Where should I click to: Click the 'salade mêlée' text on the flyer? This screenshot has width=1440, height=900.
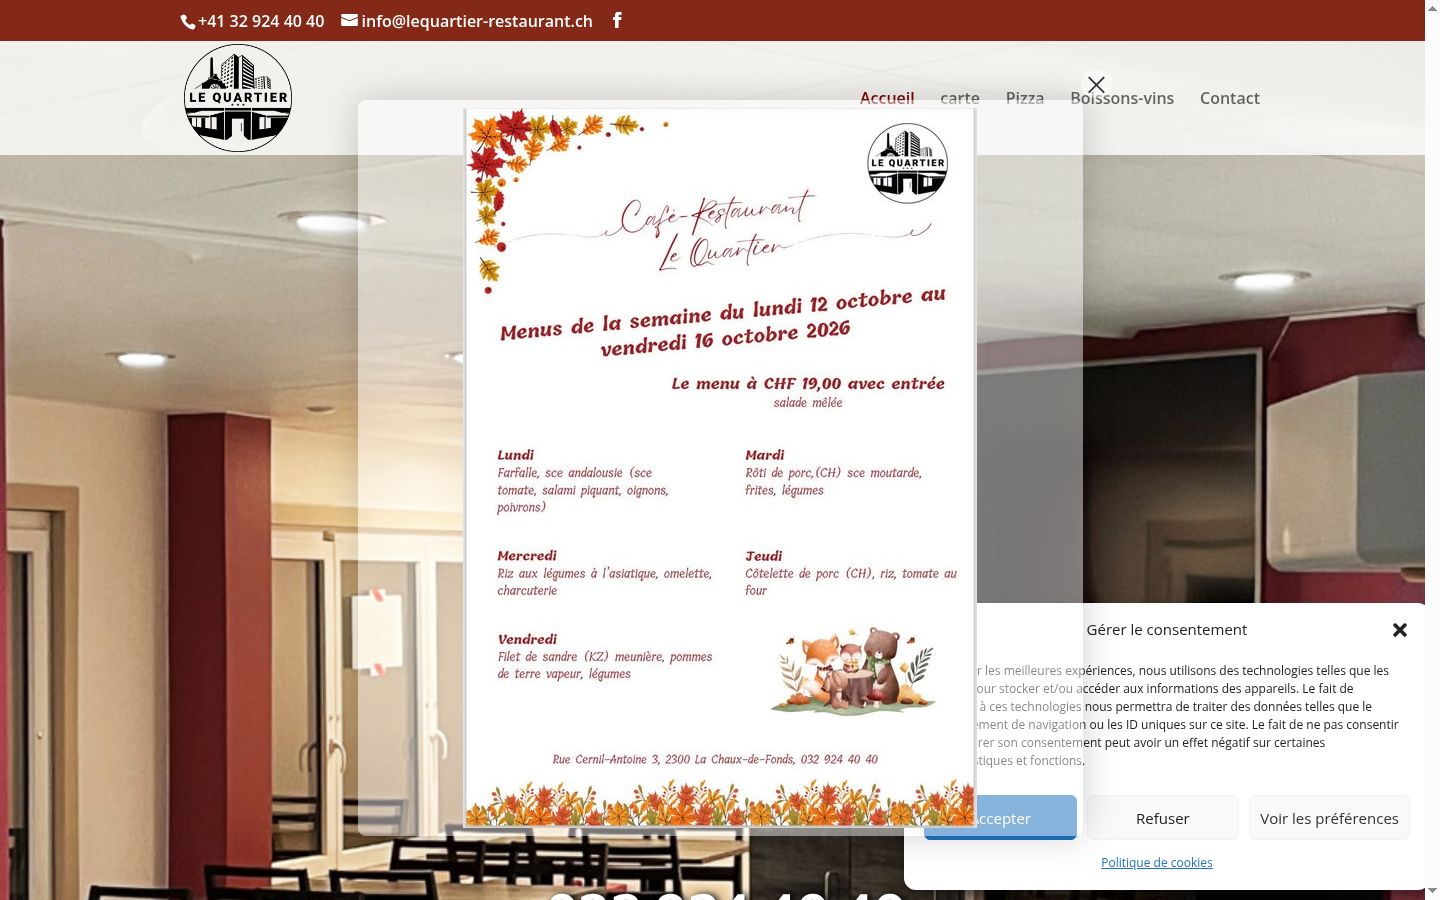pyautogui.click(x=808, y=403)
